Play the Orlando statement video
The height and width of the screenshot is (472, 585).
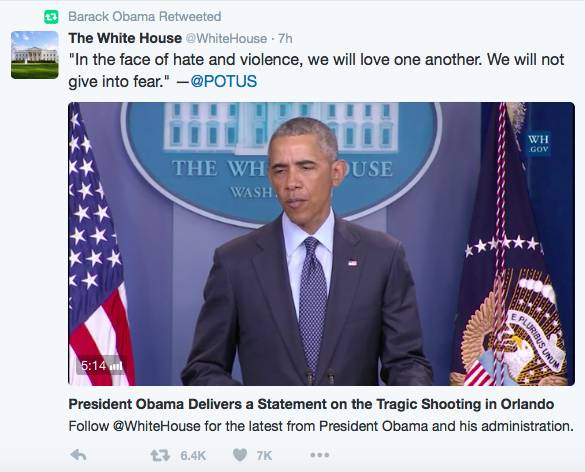tap(321, 244)
